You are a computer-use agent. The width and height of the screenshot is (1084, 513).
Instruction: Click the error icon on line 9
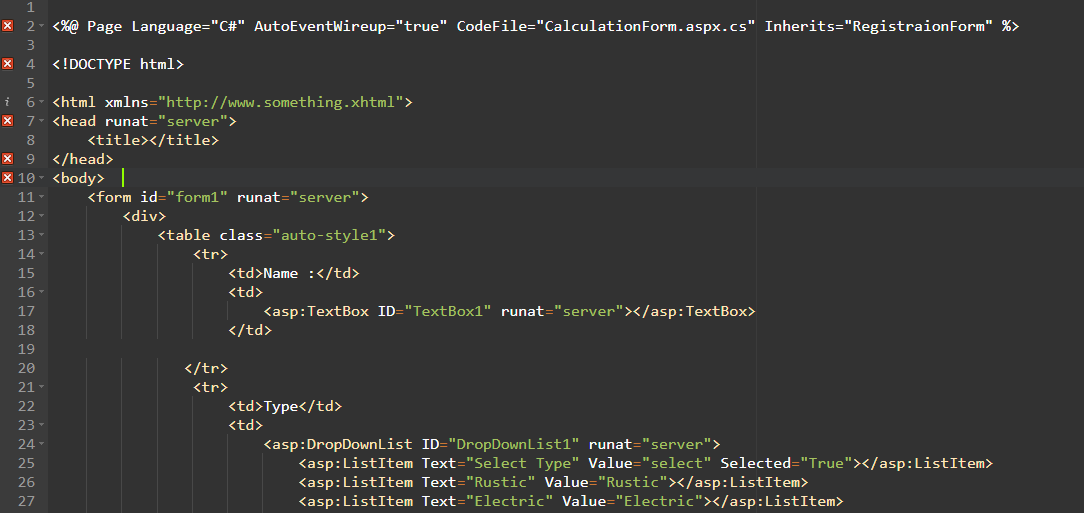(x=8, y=159)
